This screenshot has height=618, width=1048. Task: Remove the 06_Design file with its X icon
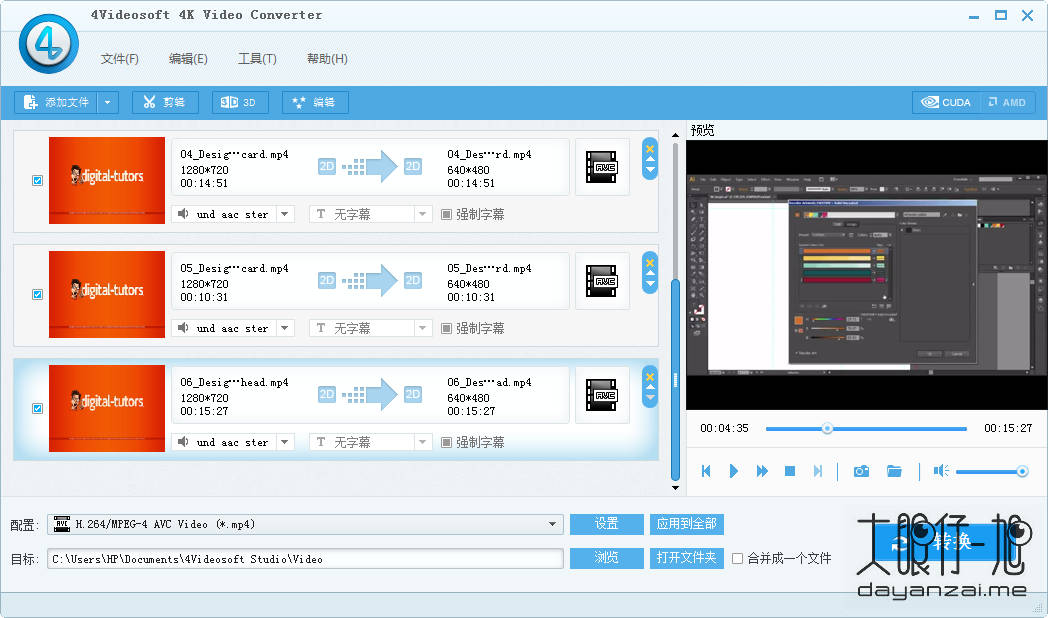(650, 377)
